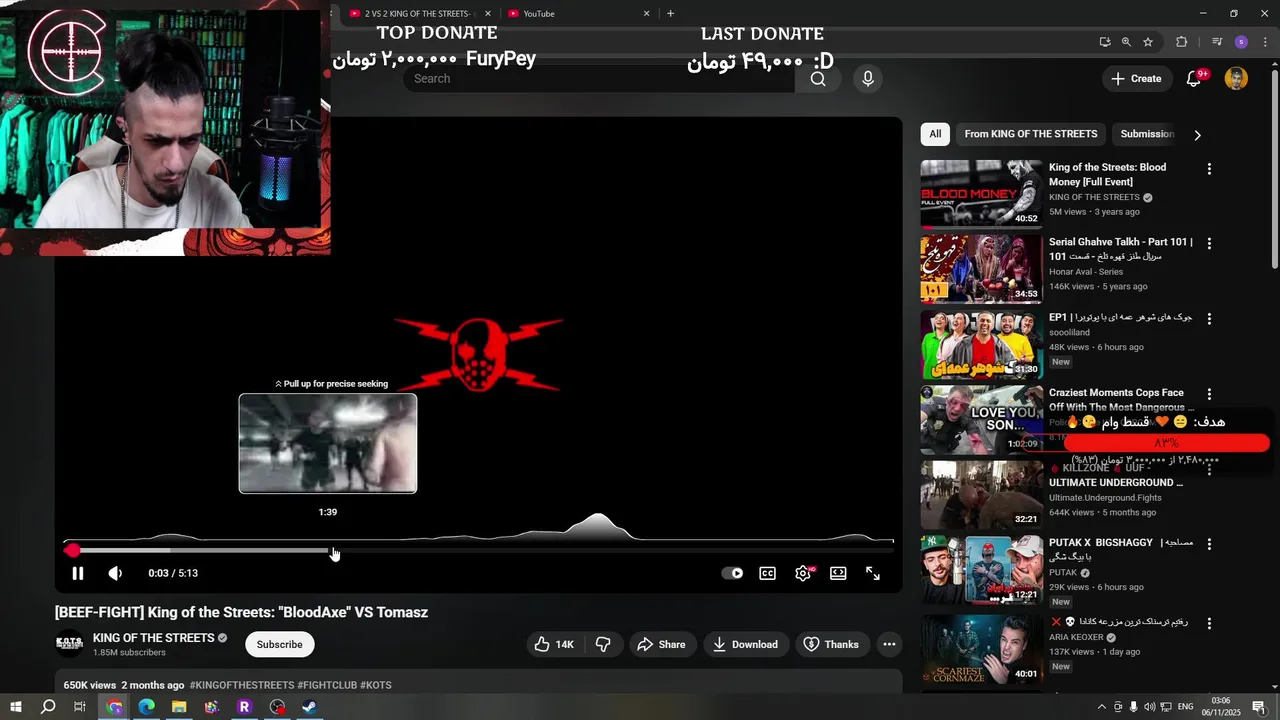Select the Submission filter chip
This screenshot has height=720, width=1280.
click(1147, 134)
